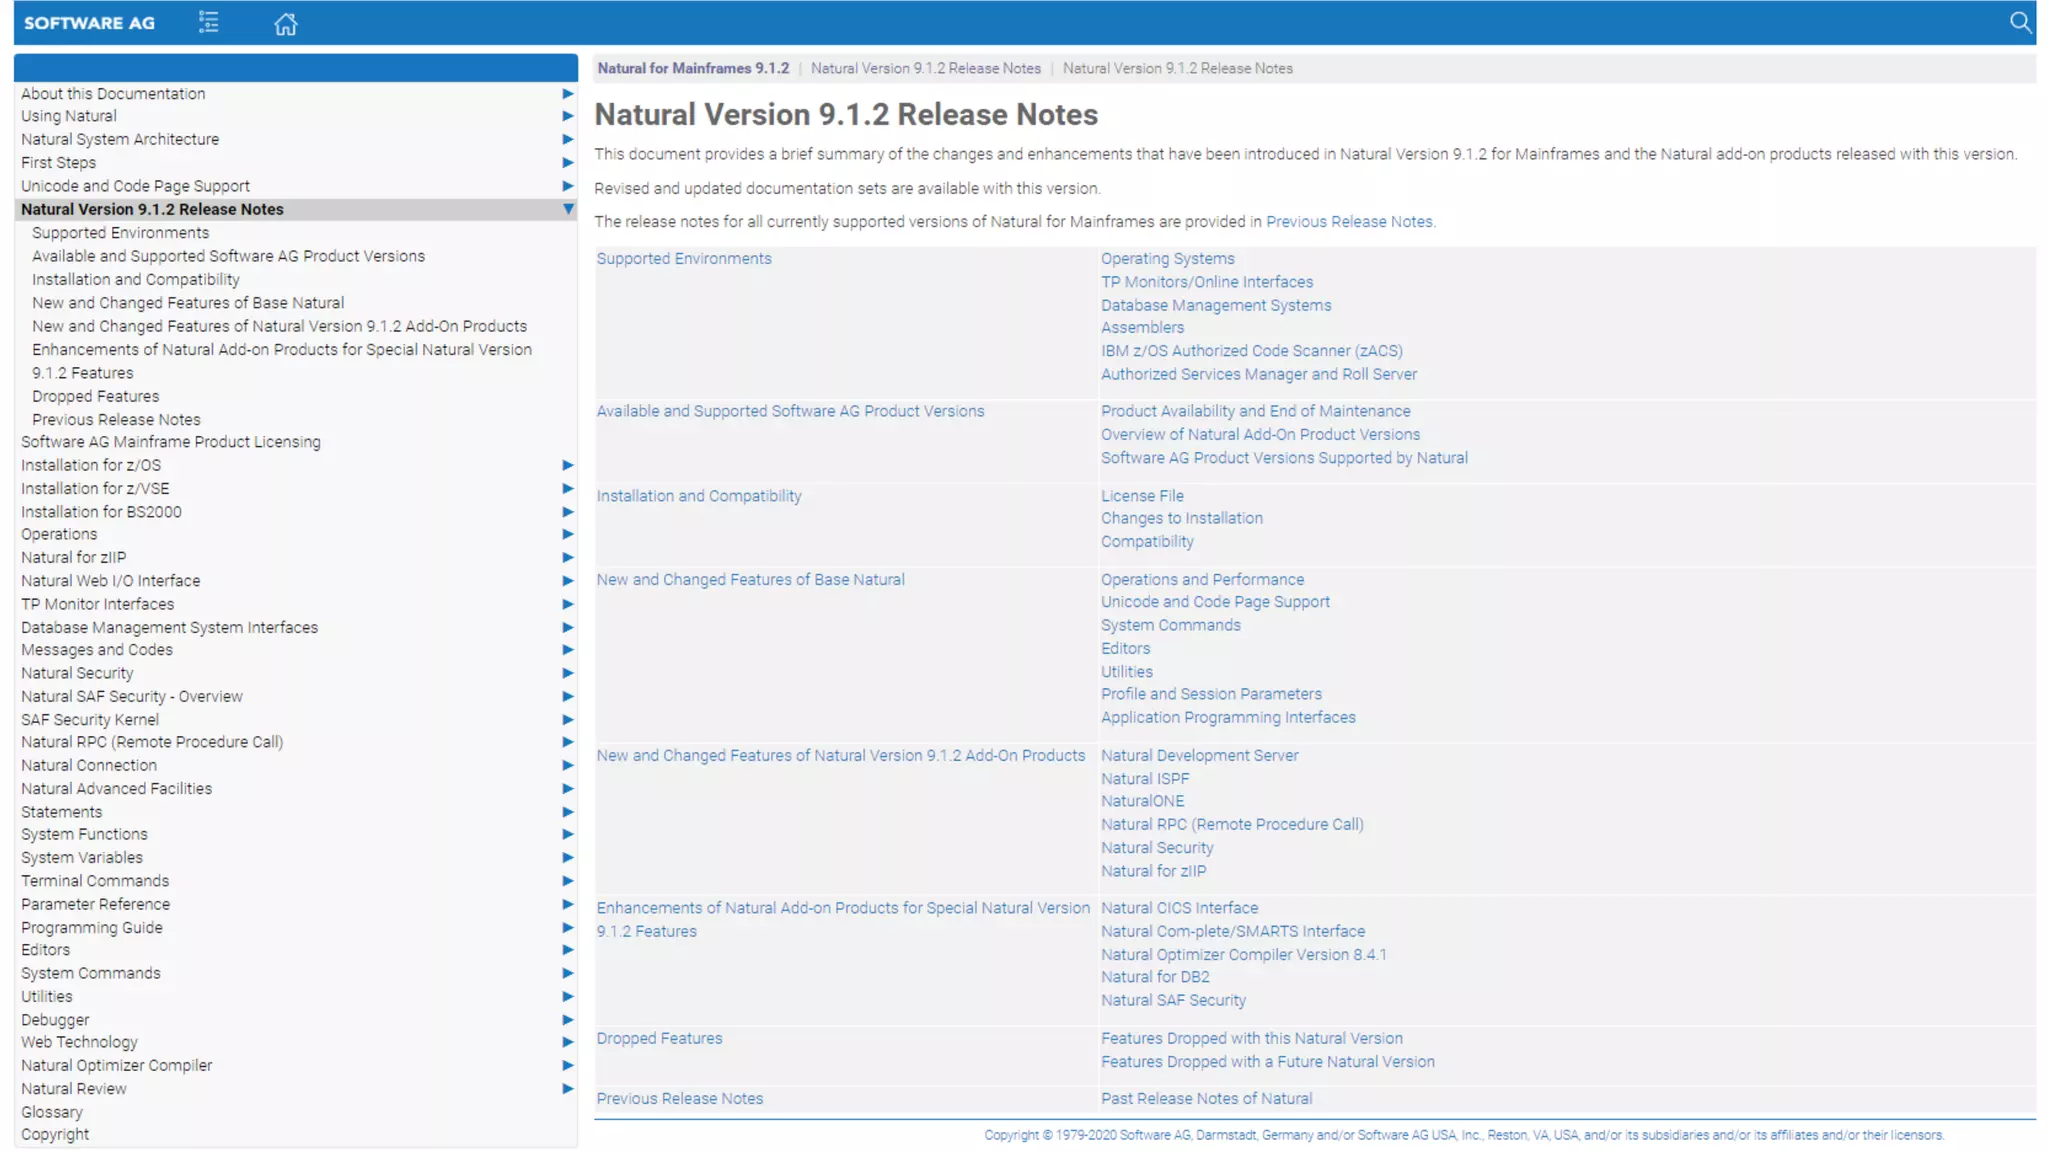Click the Natural CICS Interface link
Image resolution: width=2048 pixels, height=1152 pixels.
coord(1179,908)
